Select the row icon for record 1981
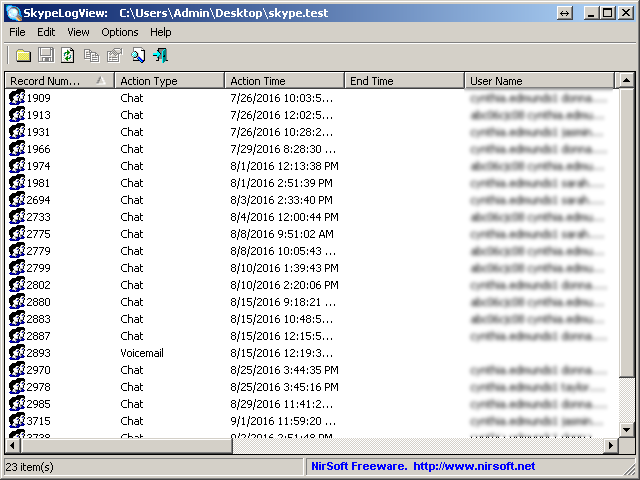The height and width of the screenshot is (480, 640). tap(17, 183)
